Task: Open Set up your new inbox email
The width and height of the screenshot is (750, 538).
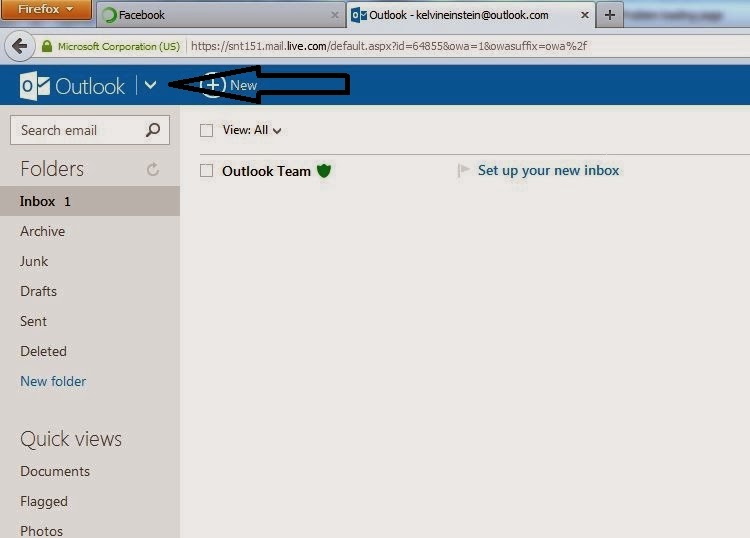Action: point(548,170)
